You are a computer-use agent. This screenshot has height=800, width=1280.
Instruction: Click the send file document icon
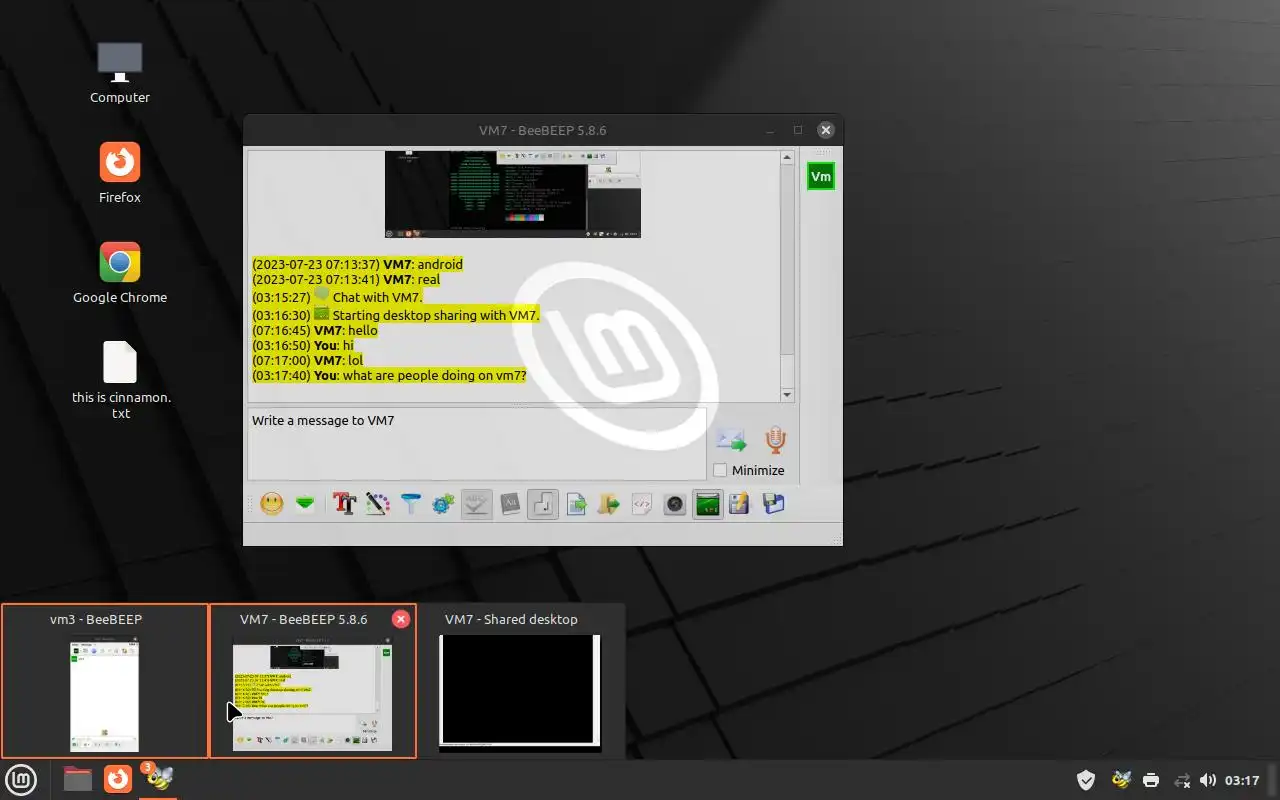pyautogui.click(x=576, y=504)
